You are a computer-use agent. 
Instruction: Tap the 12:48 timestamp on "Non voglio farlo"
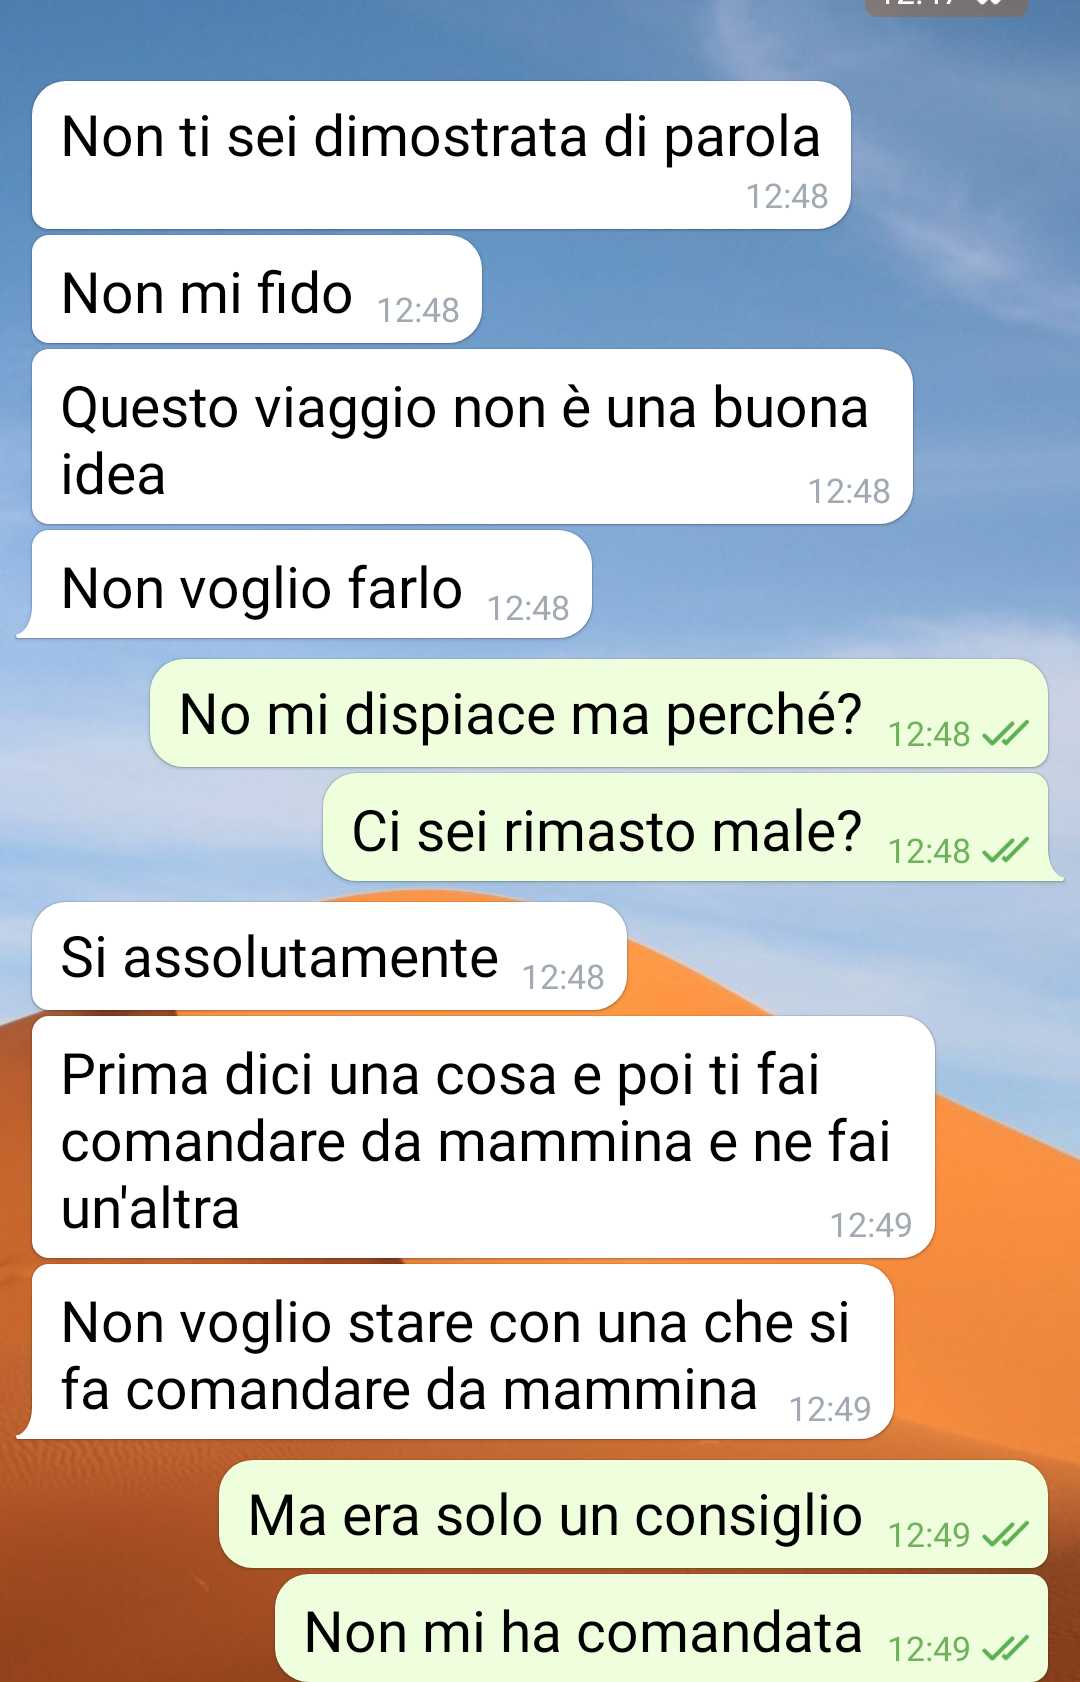click(528, 608)
